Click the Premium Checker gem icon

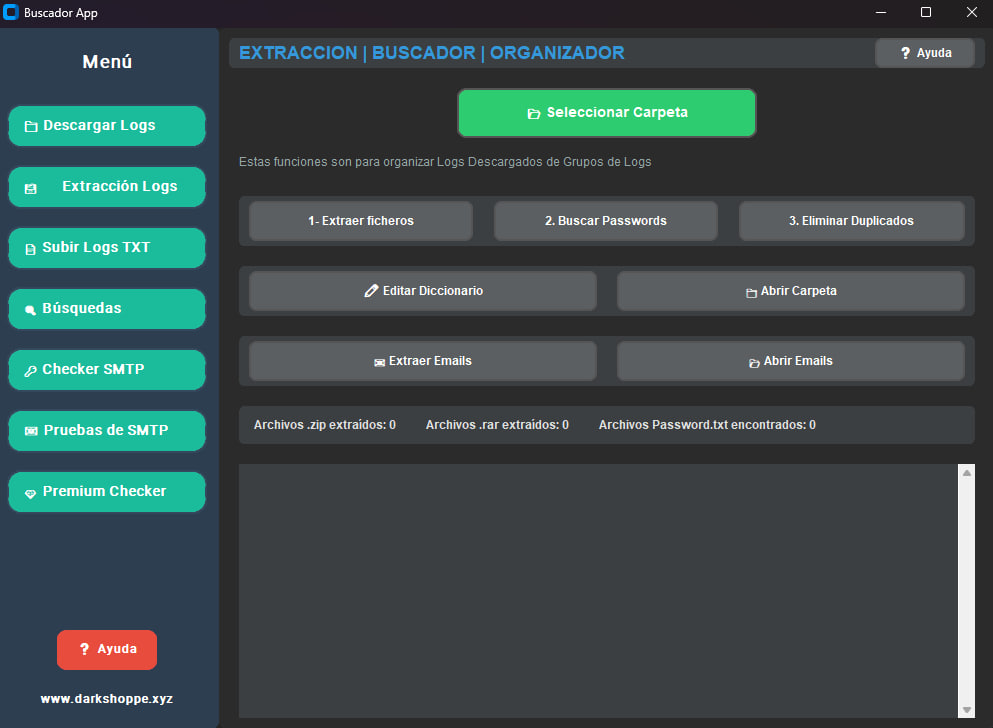[x=29, y=491]
